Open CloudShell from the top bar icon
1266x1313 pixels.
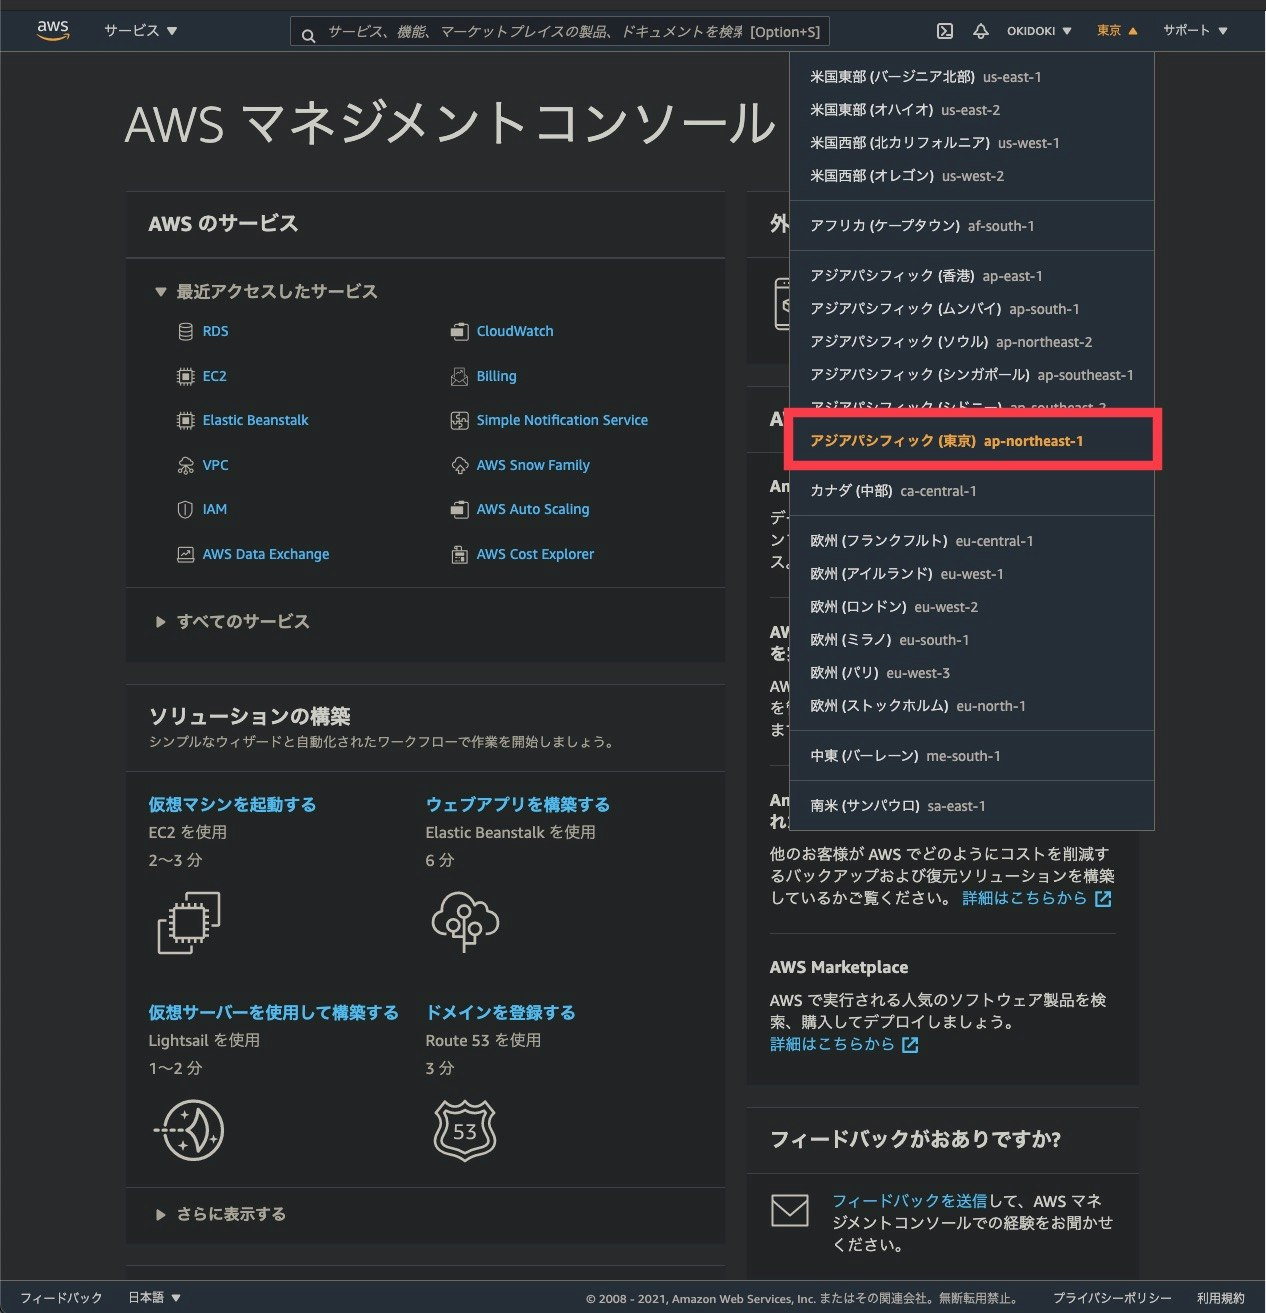(x=944, y=31)
